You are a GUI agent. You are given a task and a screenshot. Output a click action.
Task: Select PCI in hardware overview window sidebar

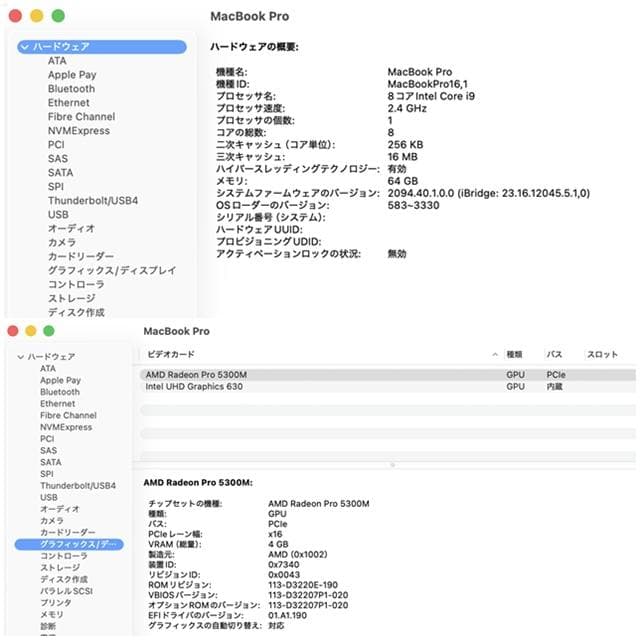click(56, 144)
